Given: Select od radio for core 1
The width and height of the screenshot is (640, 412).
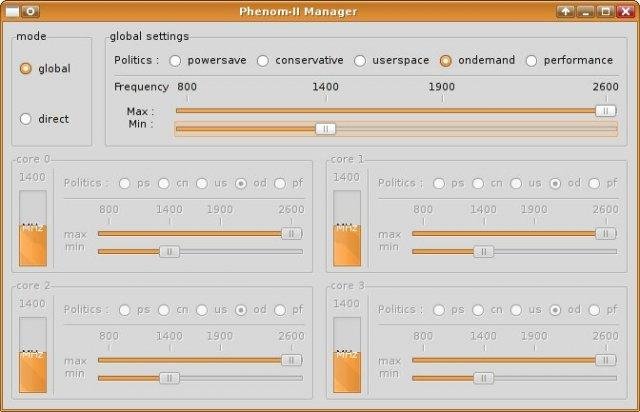Looking at the screenshot, I should click(x=555, y=183).
